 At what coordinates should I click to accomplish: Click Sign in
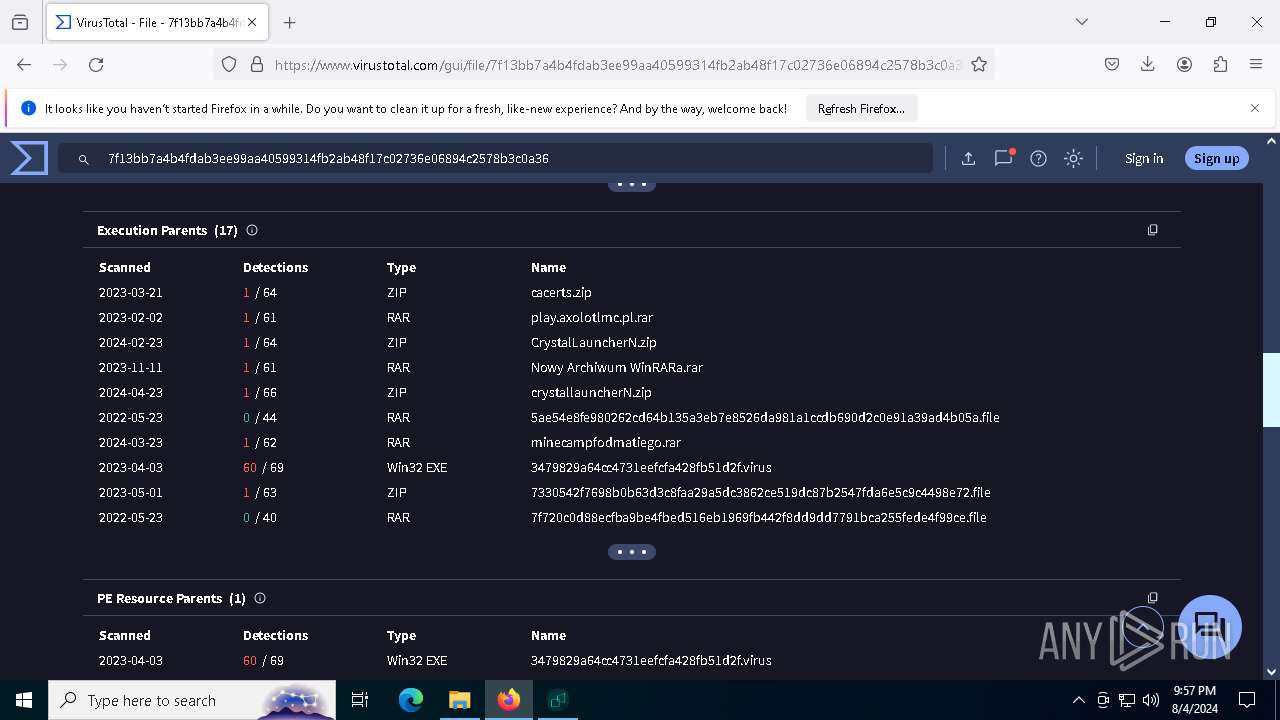(1144, 158)
